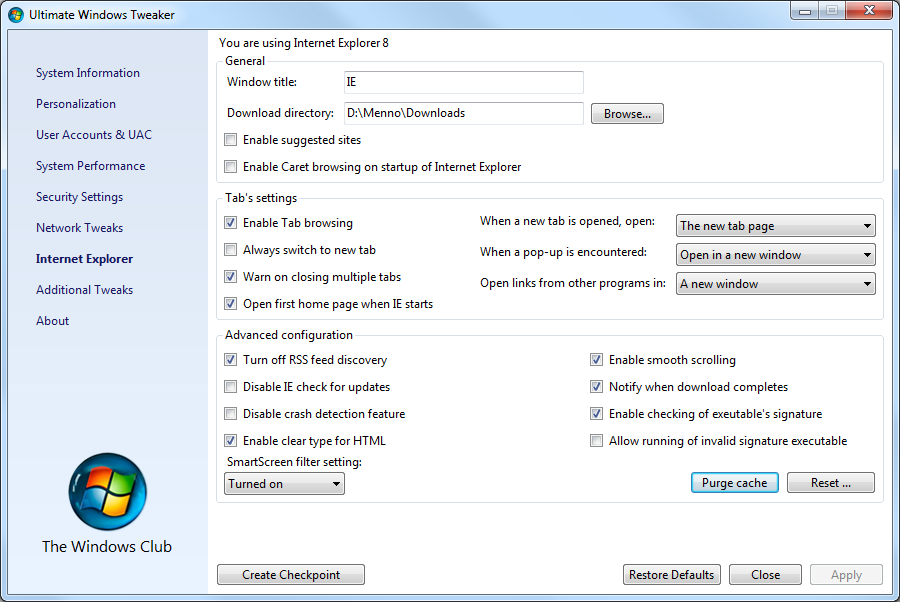Select Internet Explorer in sidebar
This screenshot has height=602, width=900.
click(84, 259)
